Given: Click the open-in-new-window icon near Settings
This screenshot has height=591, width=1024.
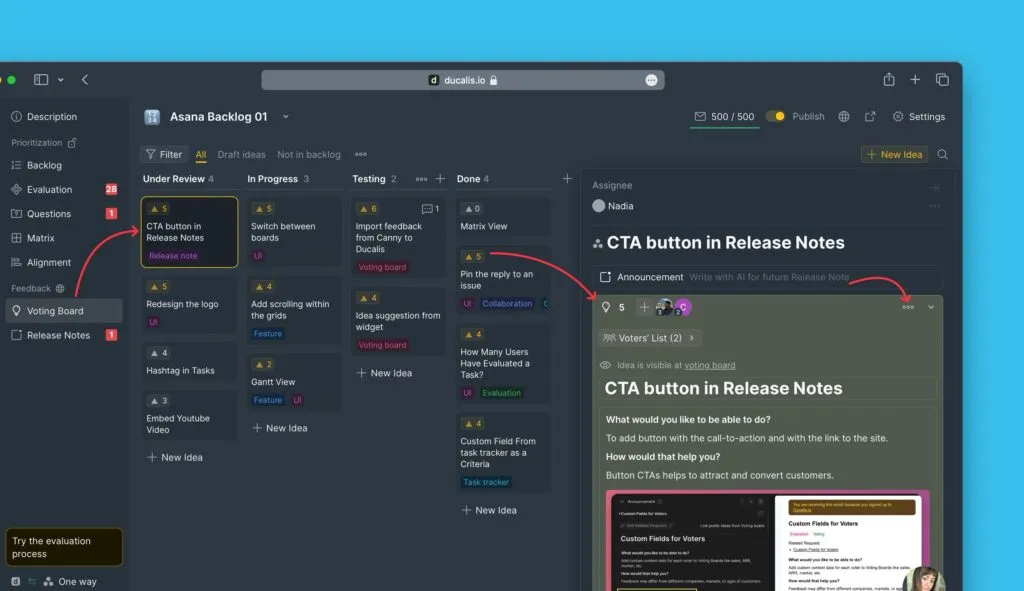Looking at the screenshot, I should (x=870, y=117).
